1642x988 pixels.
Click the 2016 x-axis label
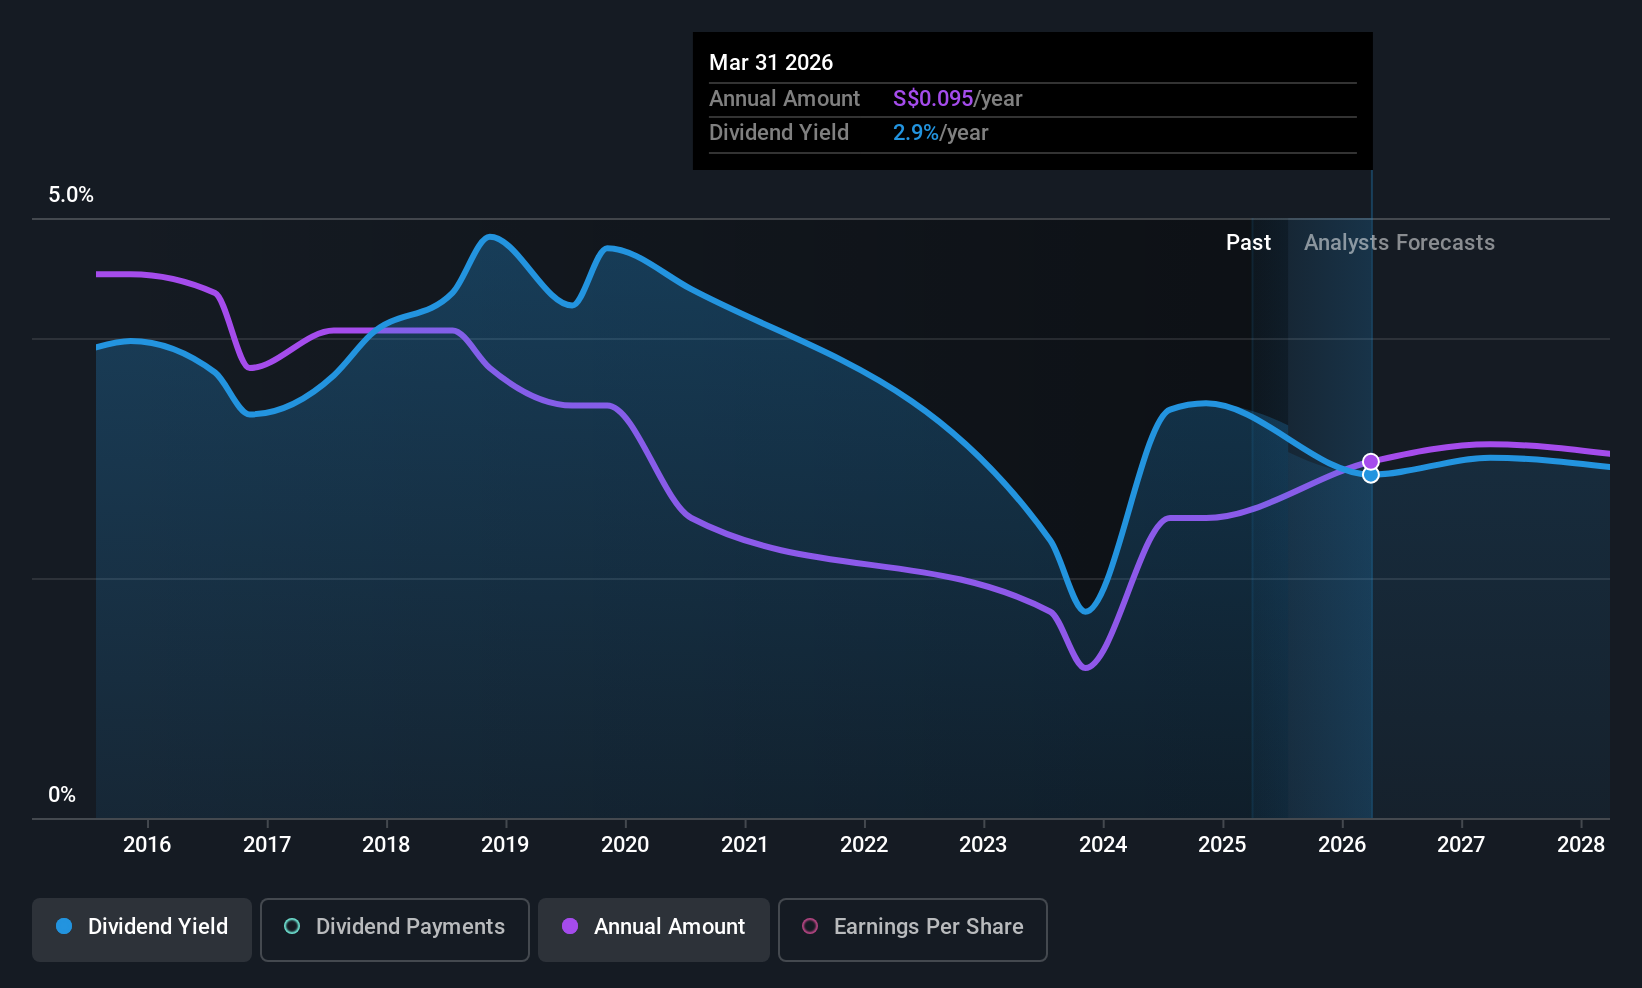click(147, 844)
